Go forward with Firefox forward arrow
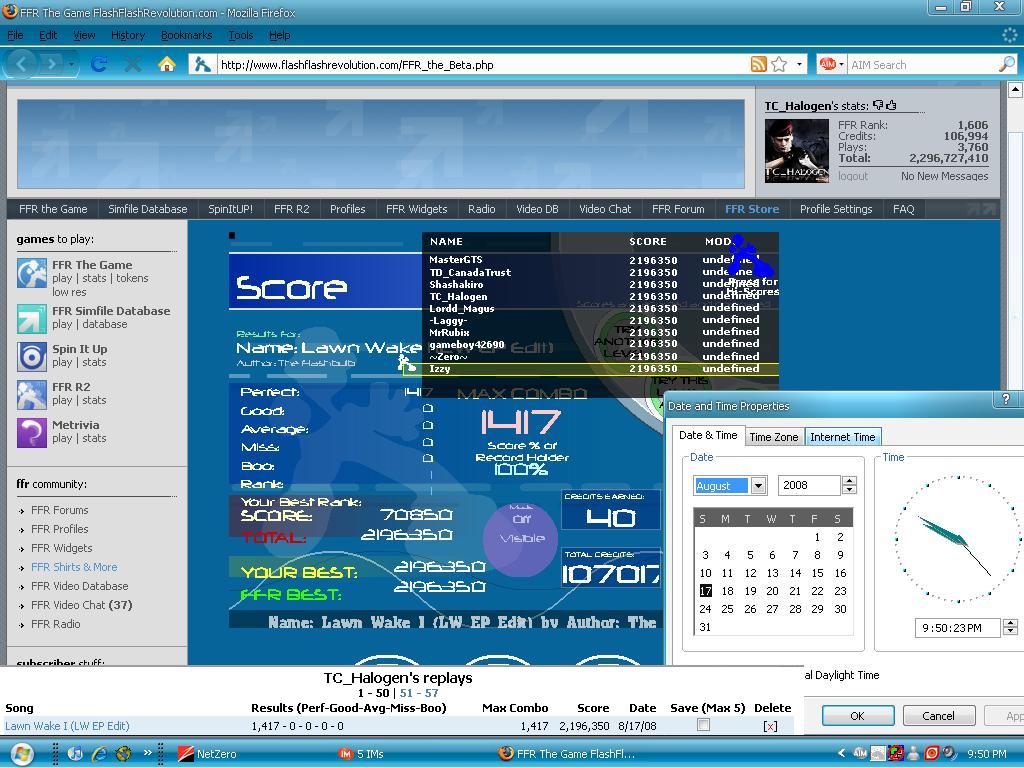The height and width of the screenshot is (768, 1024). point(50,64)
